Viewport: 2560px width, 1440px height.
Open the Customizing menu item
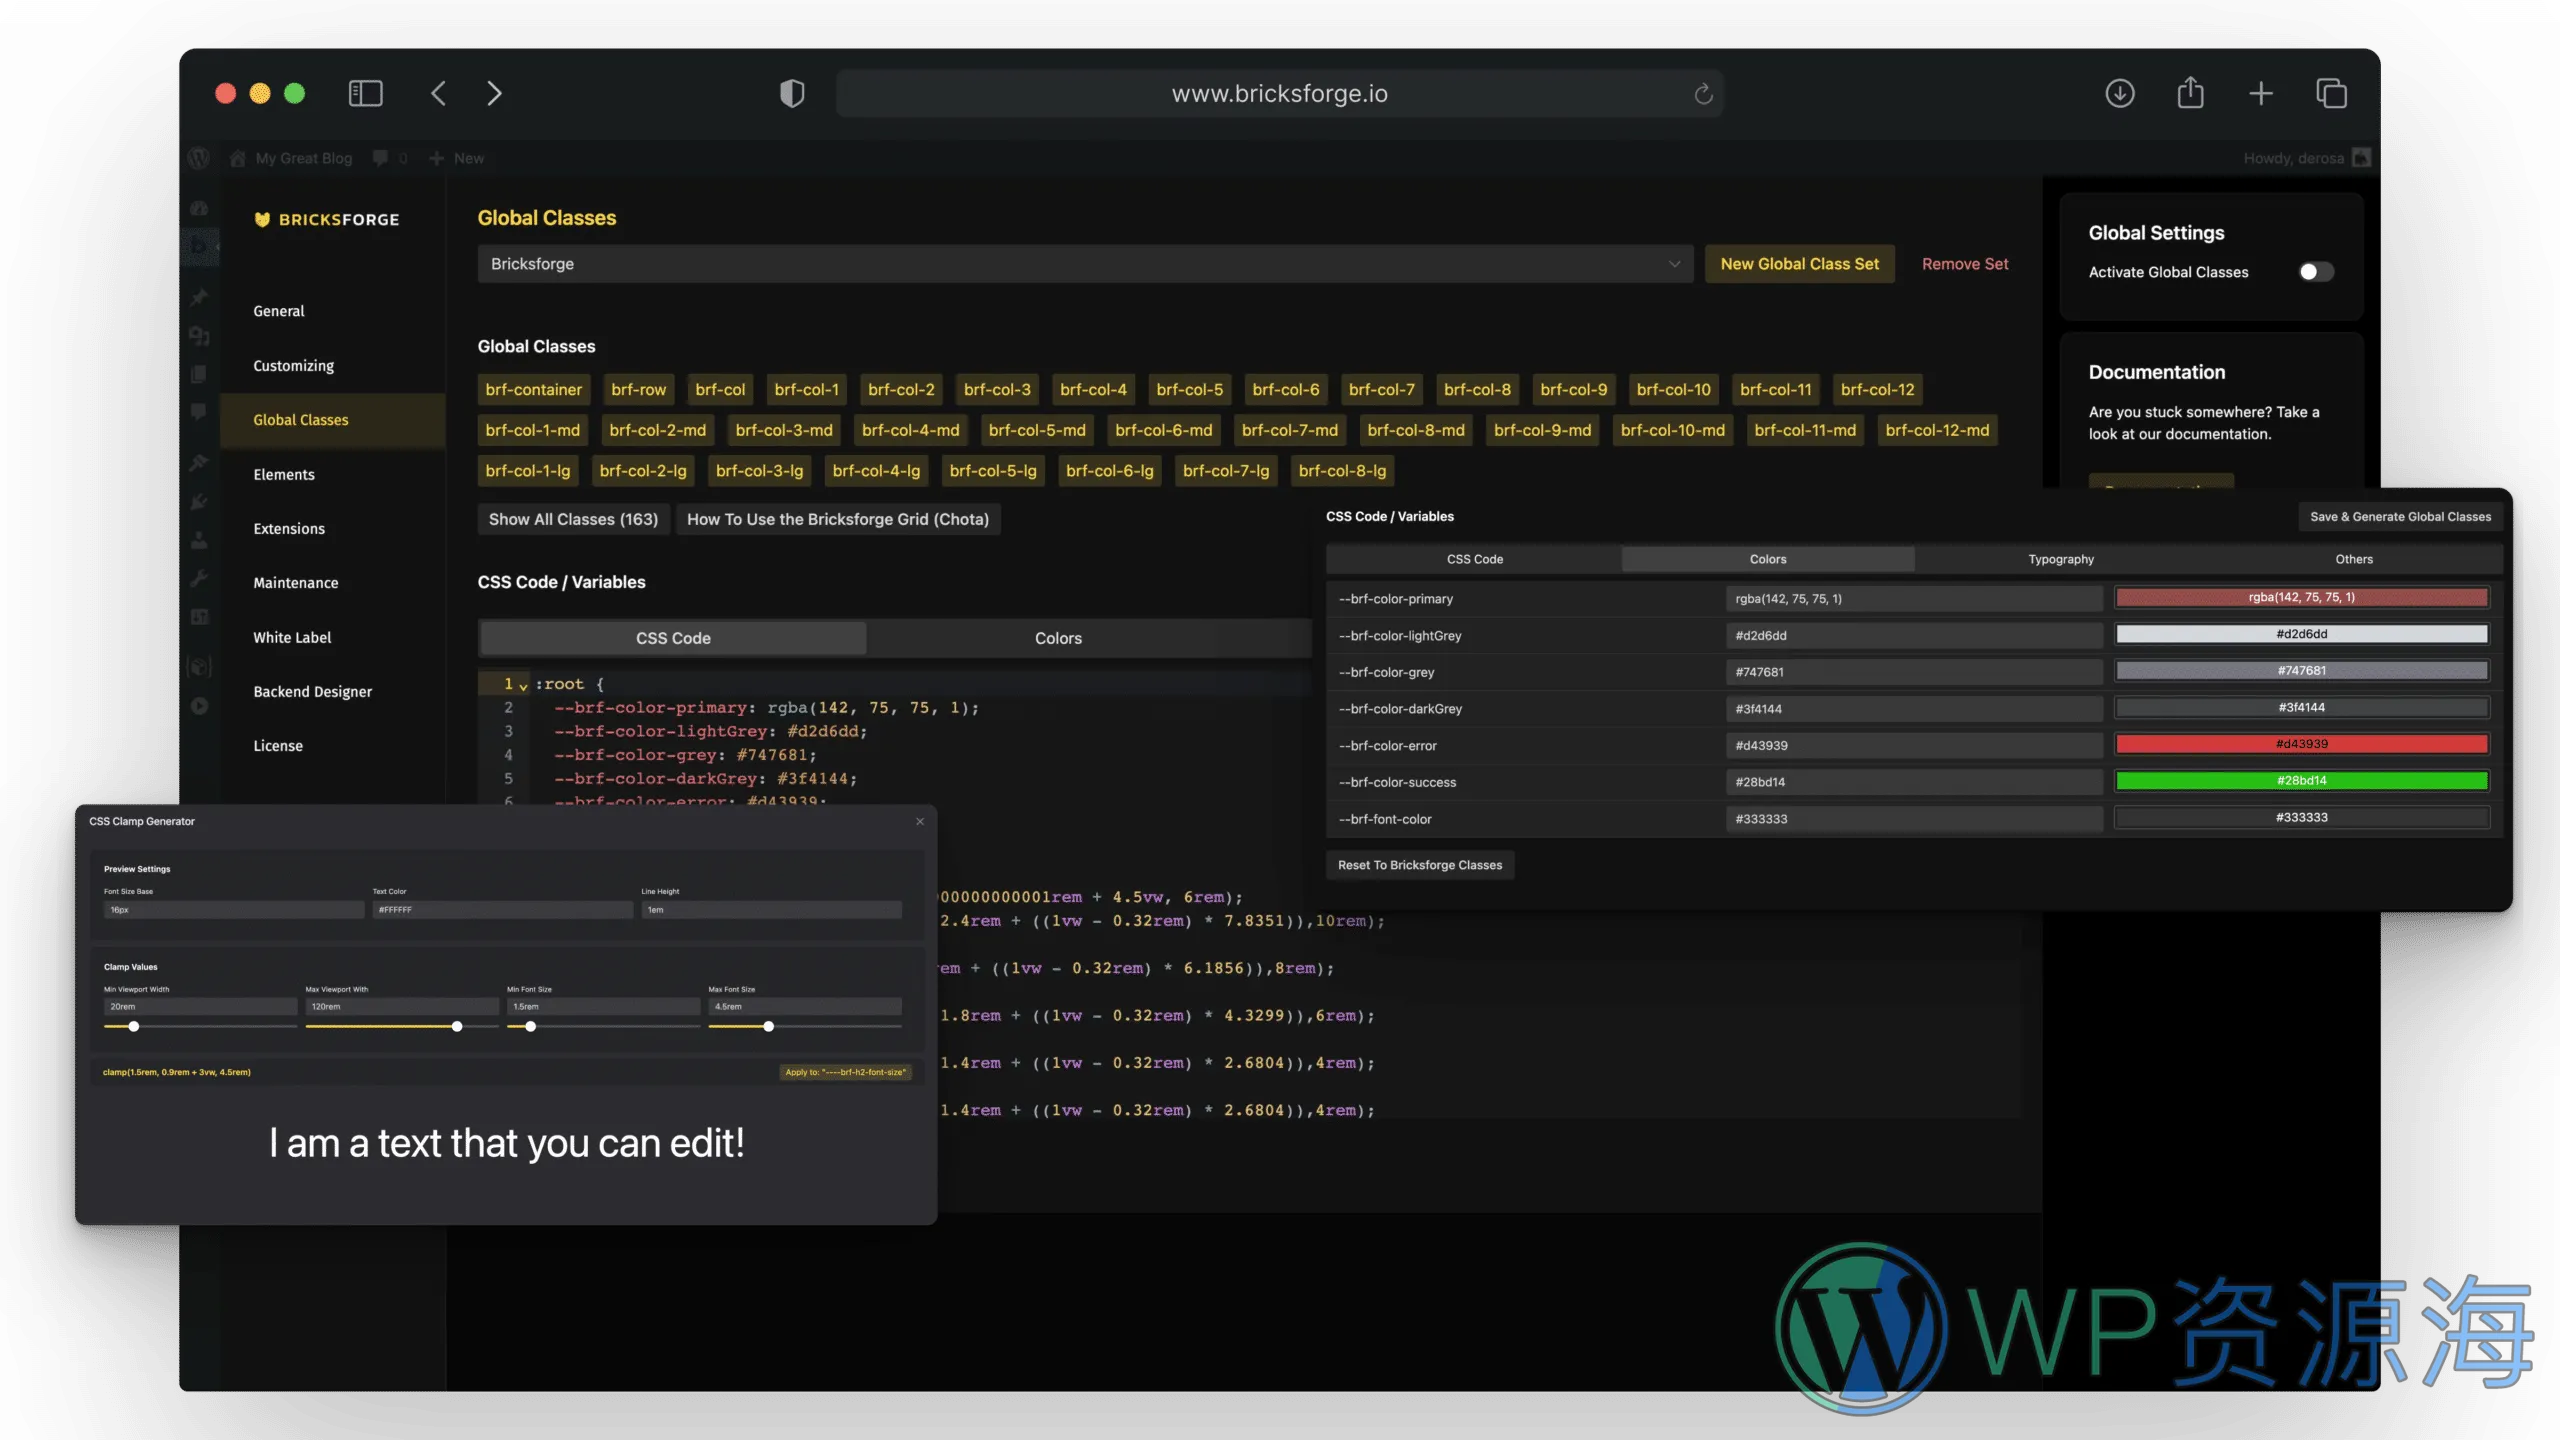tap(294, 366)
